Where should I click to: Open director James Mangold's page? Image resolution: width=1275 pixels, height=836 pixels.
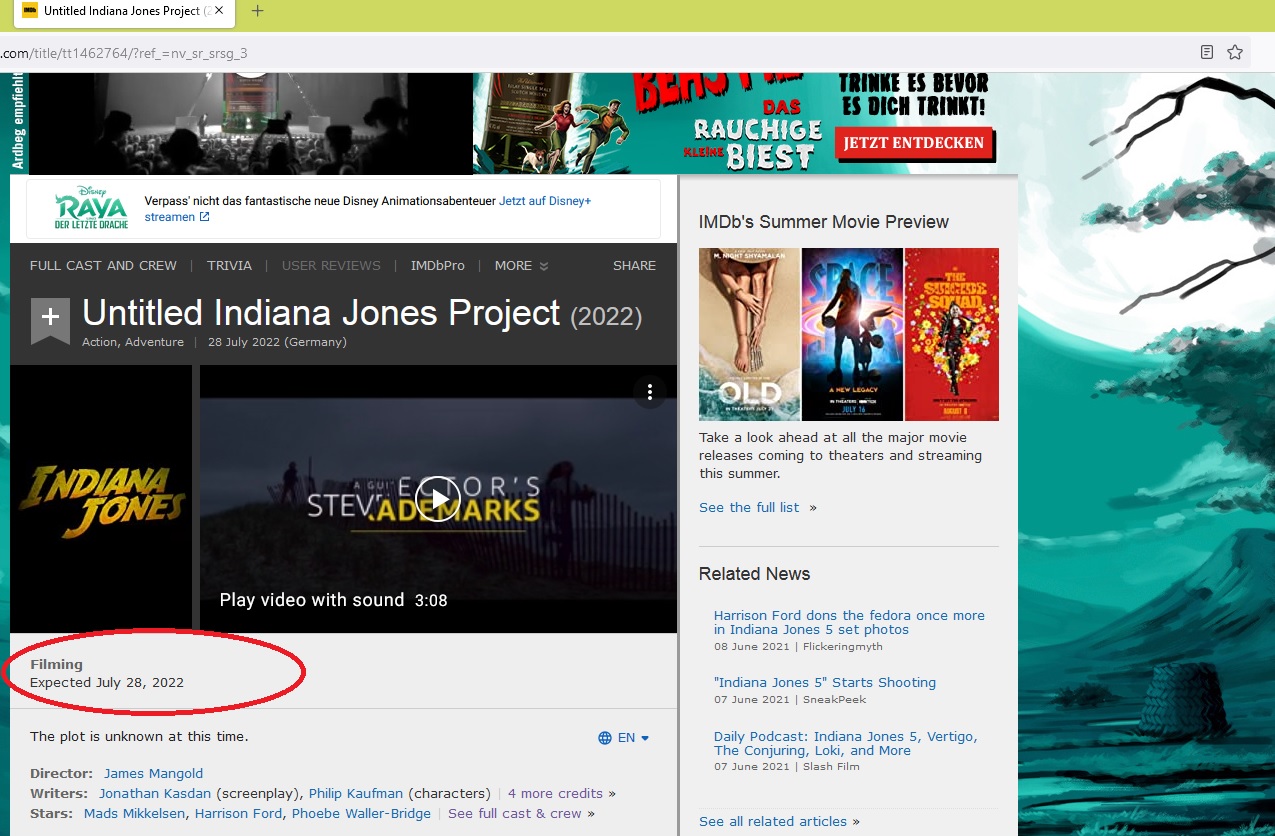[x=153, y=774]
